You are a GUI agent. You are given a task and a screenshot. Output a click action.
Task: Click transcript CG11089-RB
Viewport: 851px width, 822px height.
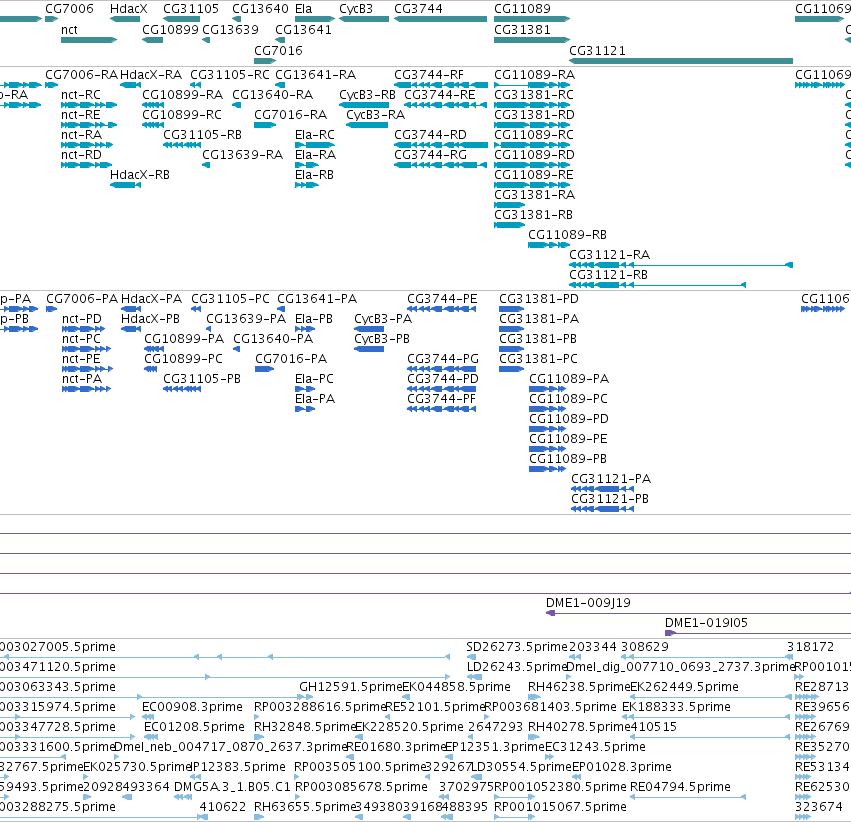pos(549,245)
